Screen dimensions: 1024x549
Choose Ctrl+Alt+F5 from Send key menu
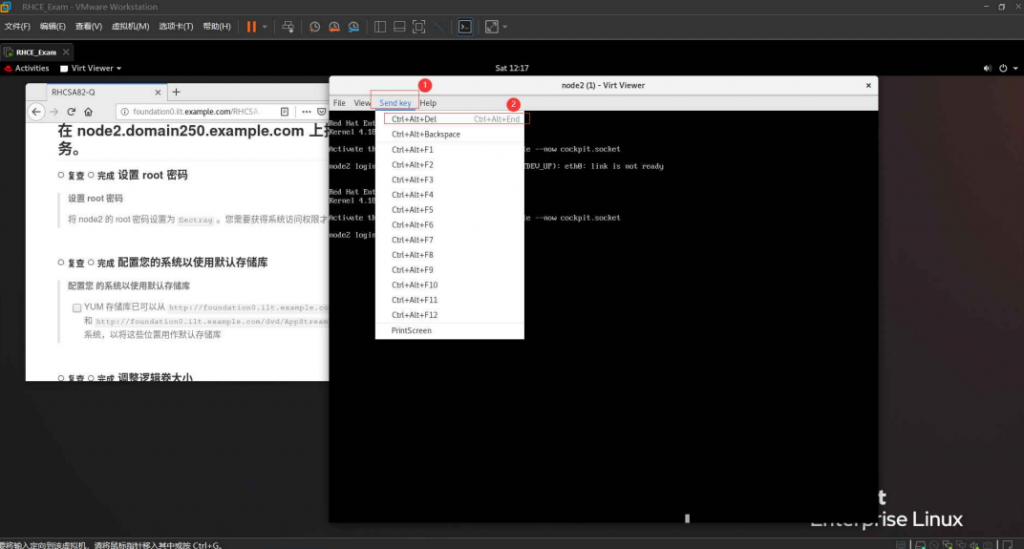coord(449,210)
